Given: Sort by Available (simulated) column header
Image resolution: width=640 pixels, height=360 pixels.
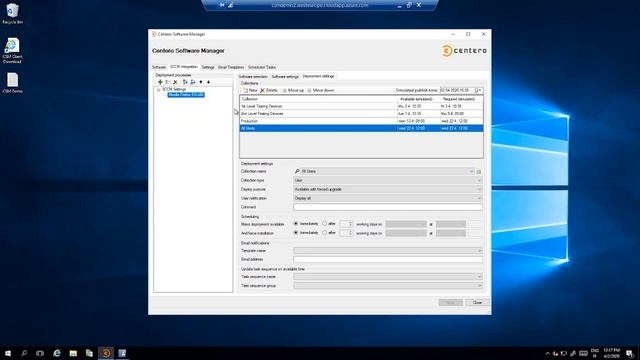Looking at the screenshot, I should click(418, 99).
